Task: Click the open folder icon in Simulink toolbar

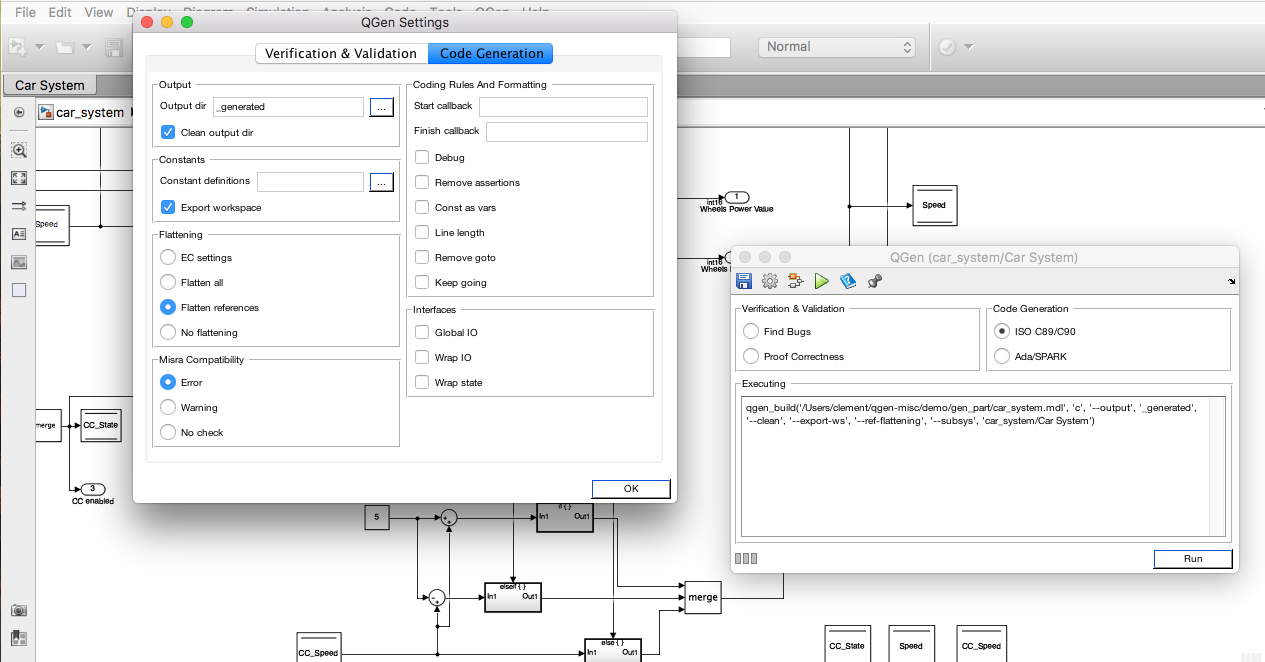Action: pos(65,47)
